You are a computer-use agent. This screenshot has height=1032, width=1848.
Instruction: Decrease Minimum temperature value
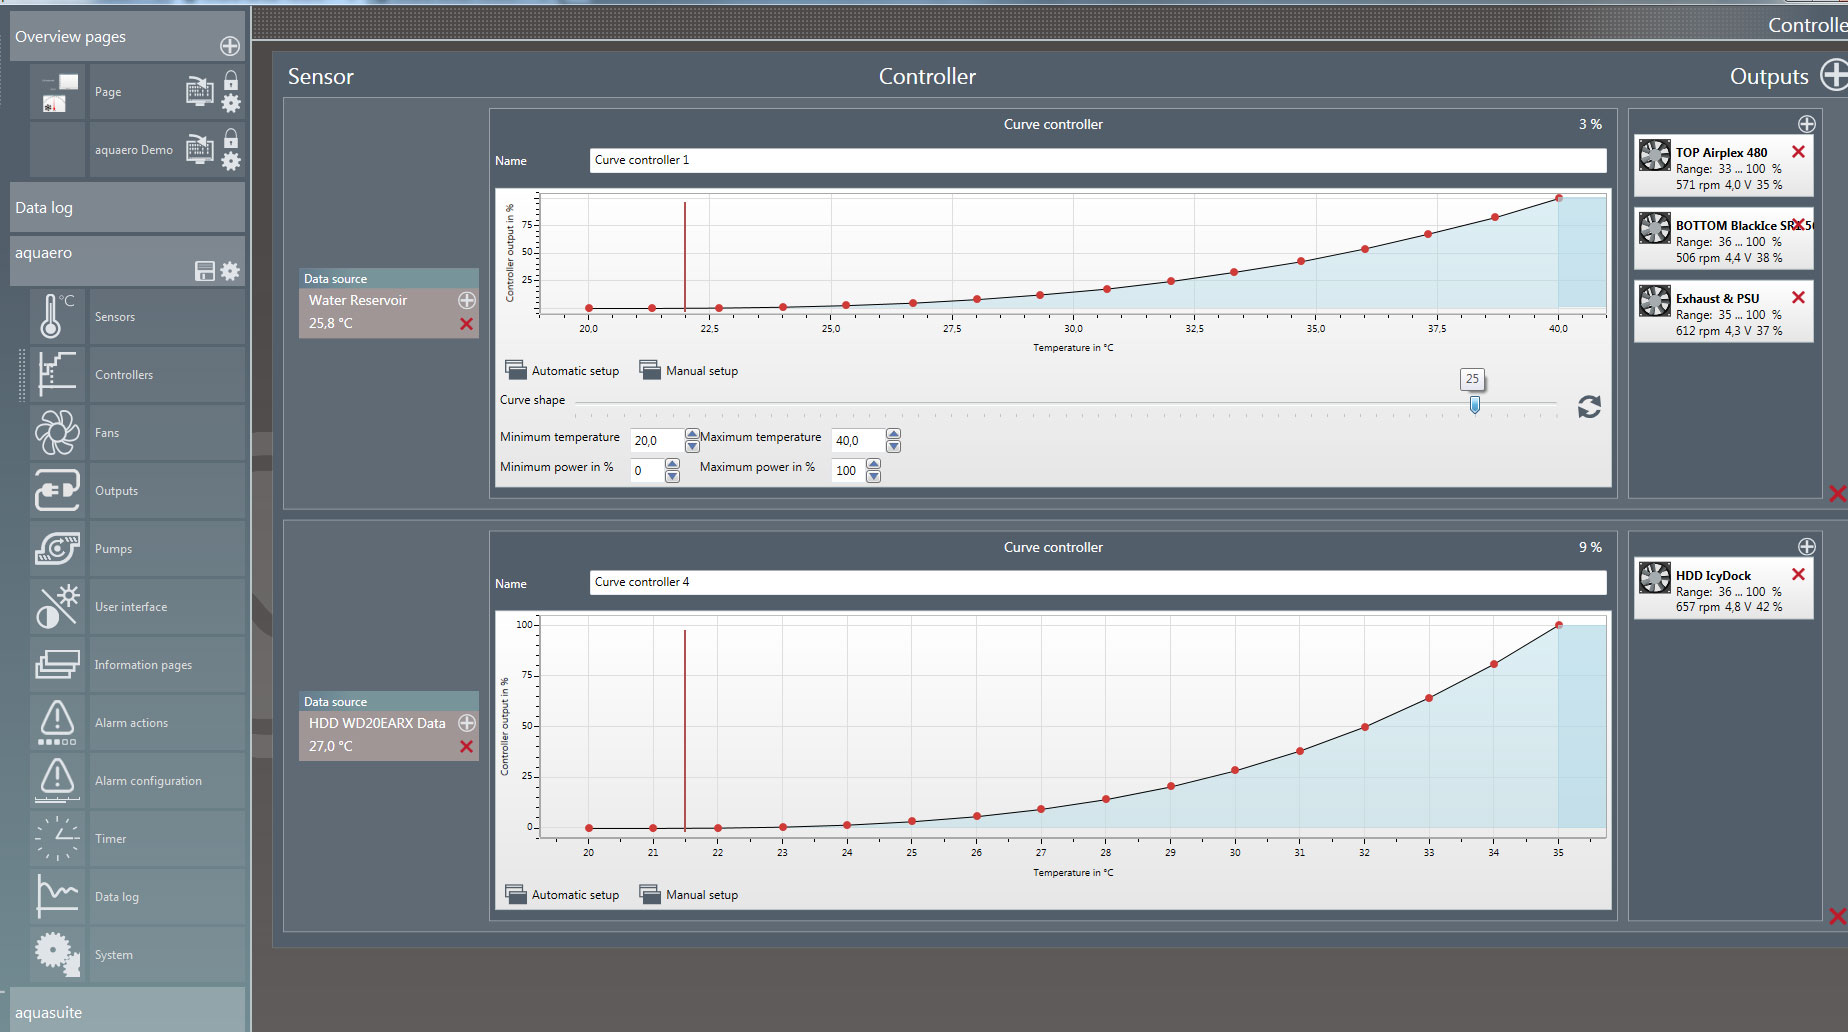click(x=692, y=446)
